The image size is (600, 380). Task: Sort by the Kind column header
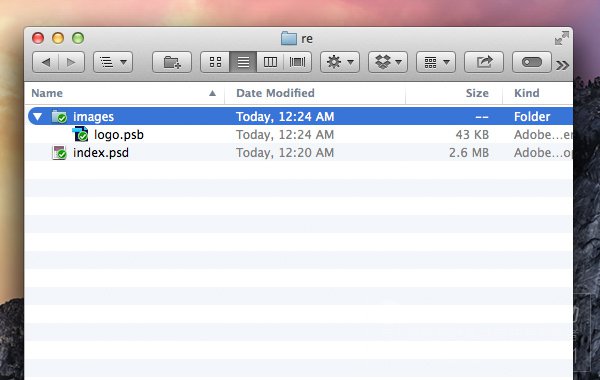538,93
